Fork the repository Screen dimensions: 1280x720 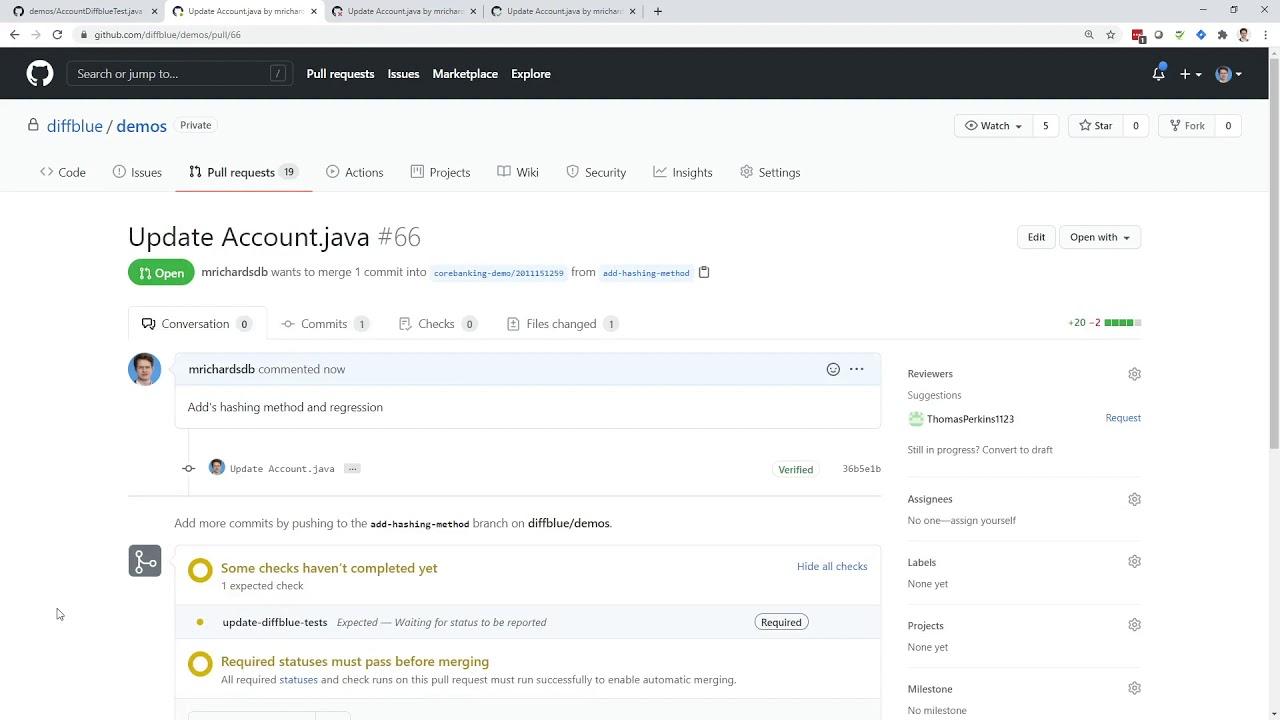click(1186, 126)
